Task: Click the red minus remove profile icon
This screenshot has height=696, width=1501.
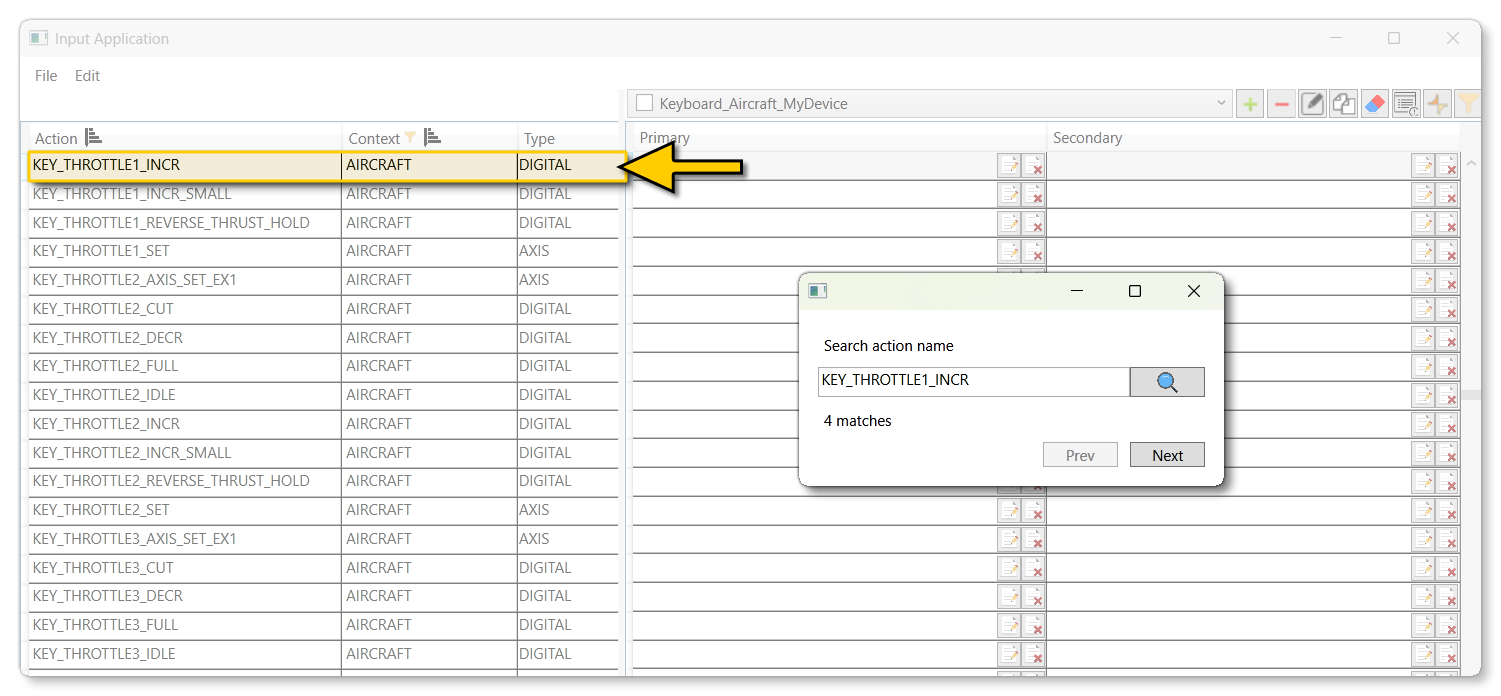Action: tap(1281, 104)
